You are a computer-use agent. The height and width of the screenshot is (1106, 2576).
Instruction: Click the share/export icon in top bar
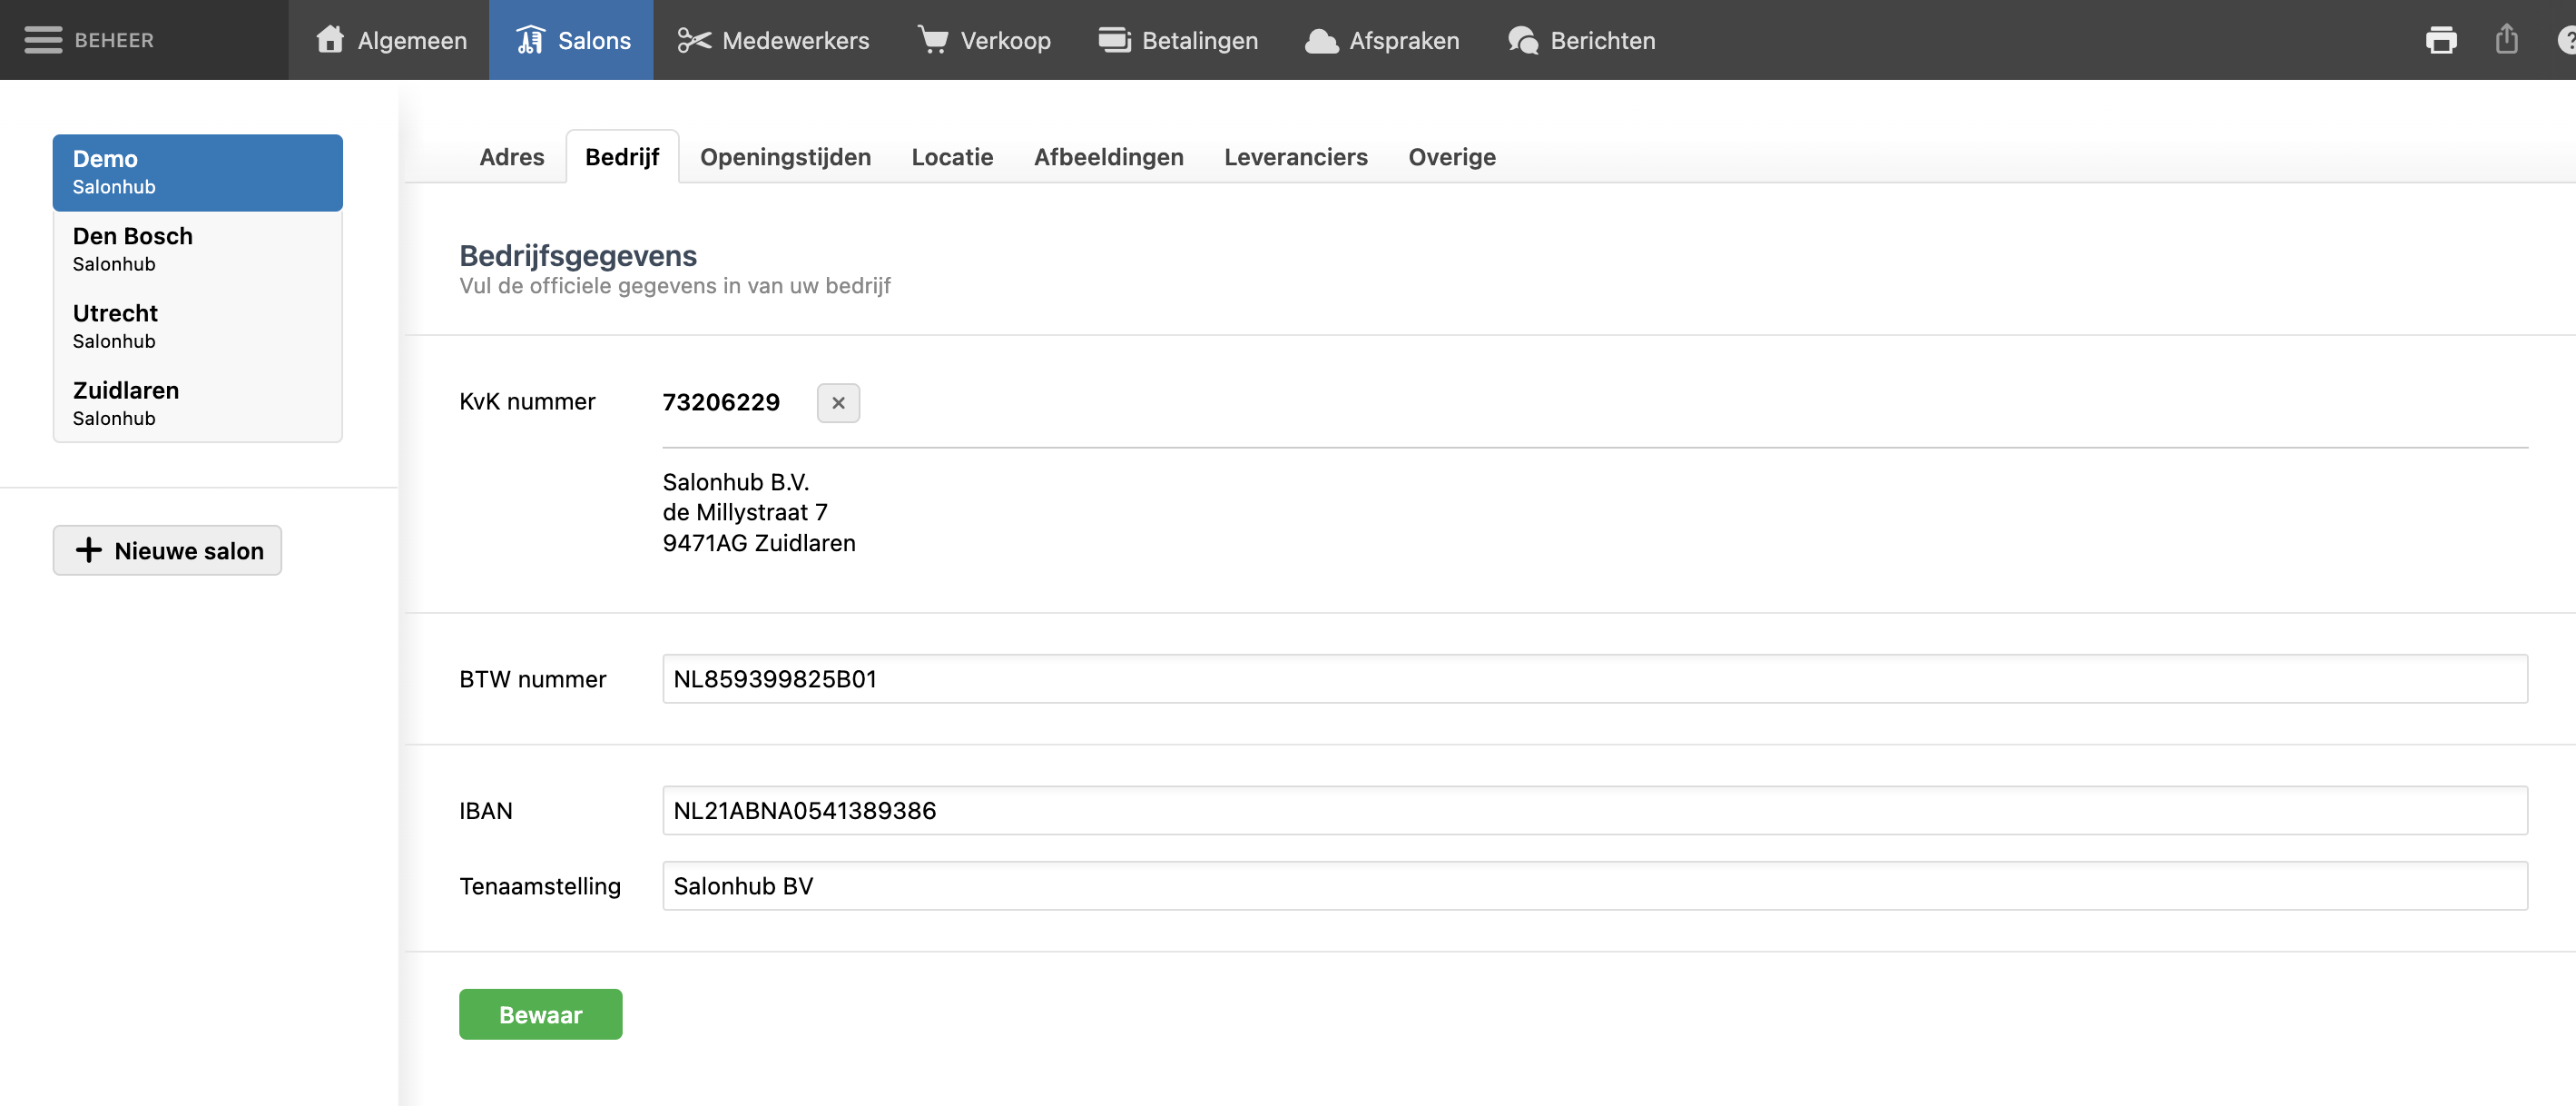click(x=2506, y=40)
